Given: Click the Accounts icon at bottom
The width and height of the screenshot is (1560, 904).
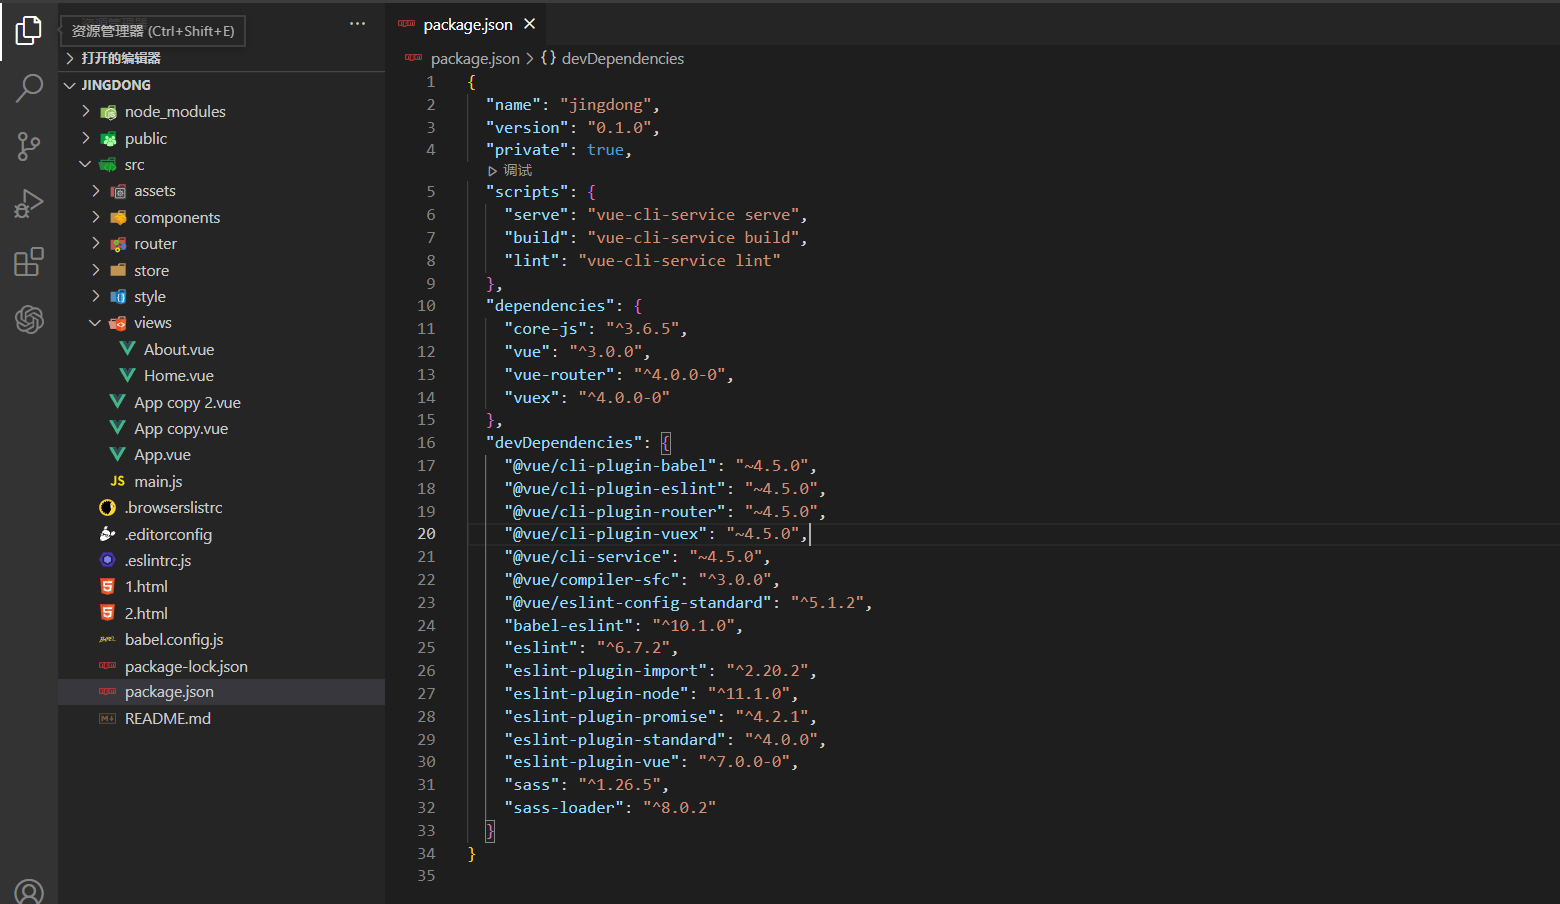Looking at the screenshot, I should 29,890.
